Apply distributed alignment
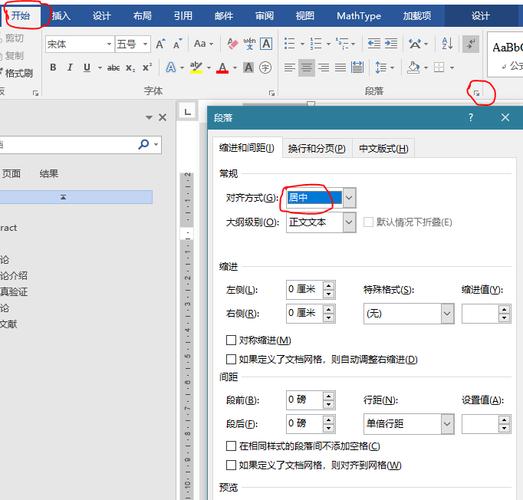The height and width of the screenshot is (500, 523). click(x=357, y=68)
